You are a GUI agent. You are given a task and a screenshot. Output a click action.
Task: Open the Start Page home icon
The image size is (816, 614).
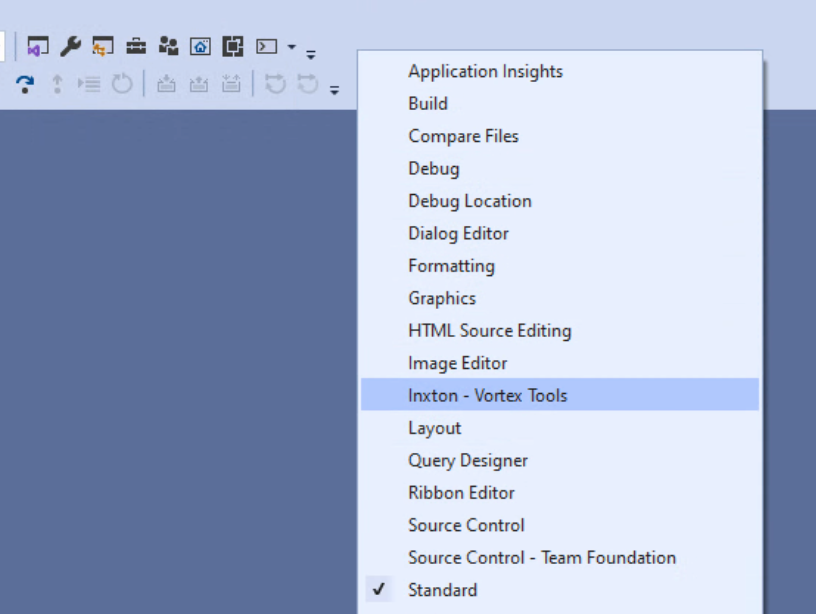pyautogui.click(x=200, y=46)
